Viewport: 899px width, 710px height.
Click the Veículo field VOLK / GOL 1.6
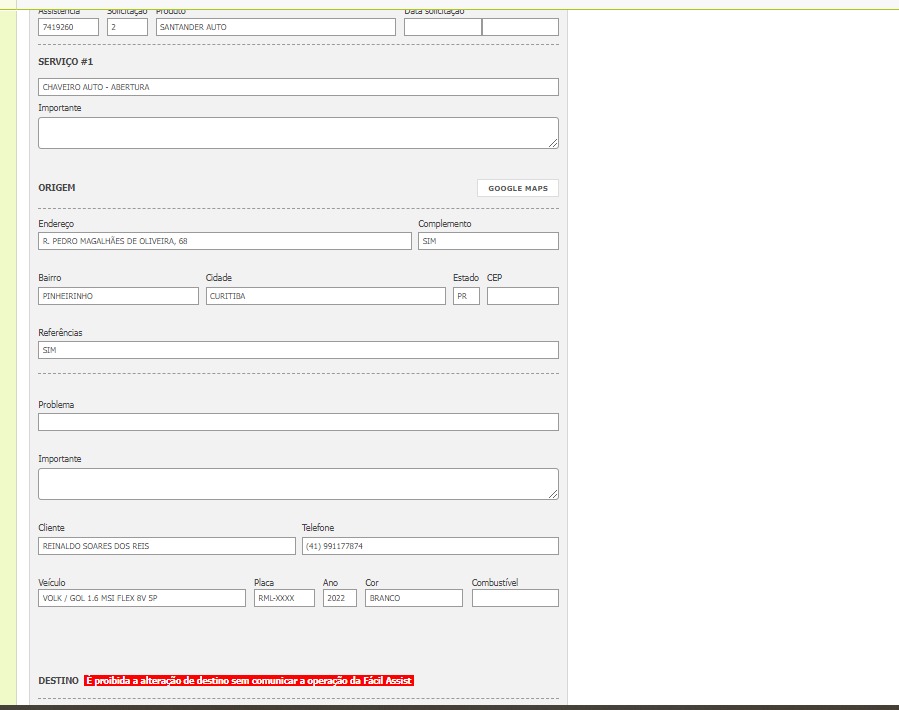142,598
